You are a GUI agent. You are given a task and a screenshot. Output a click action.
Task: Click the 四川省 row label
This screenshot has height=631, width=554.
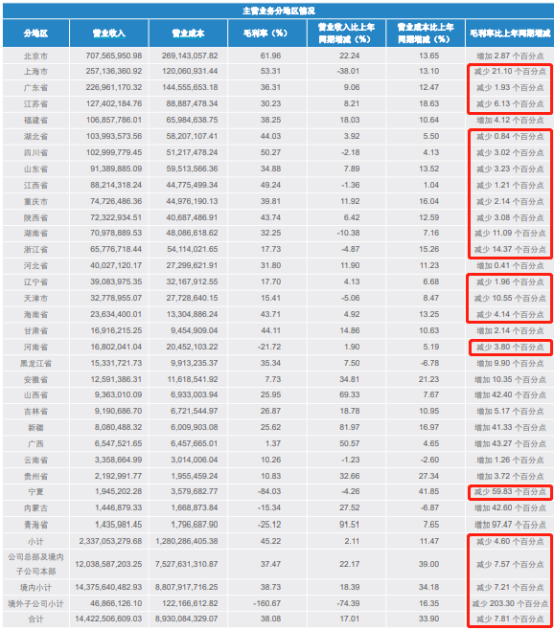(36, 153)
